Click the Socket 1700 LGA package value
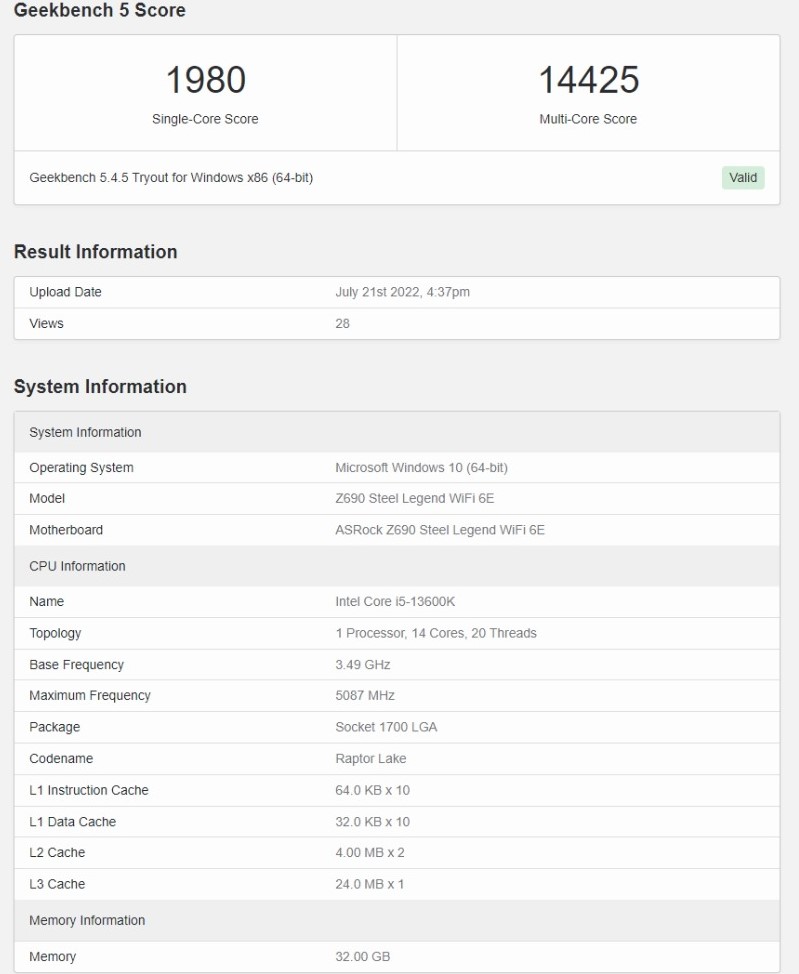Viewport: 799px width, 974px height. (385, 727)
